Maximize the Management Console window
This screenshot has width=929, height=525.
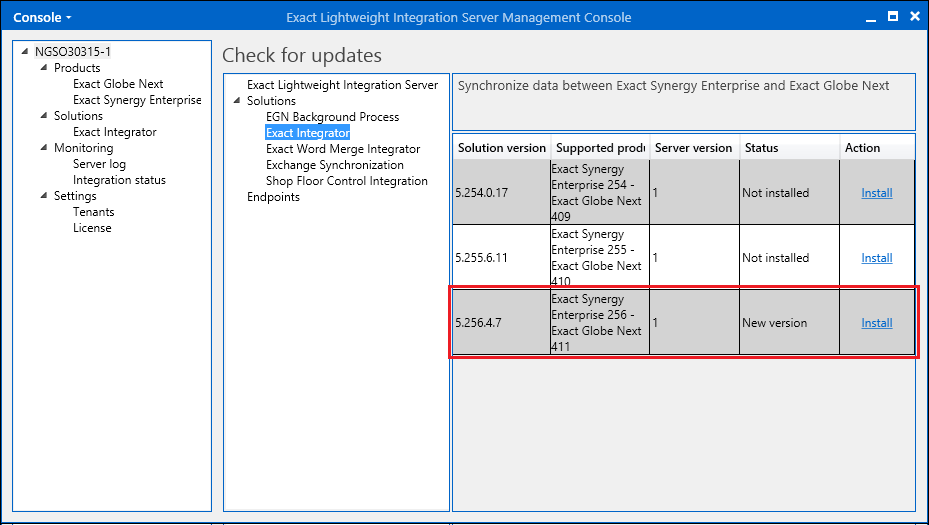(893, 17)
